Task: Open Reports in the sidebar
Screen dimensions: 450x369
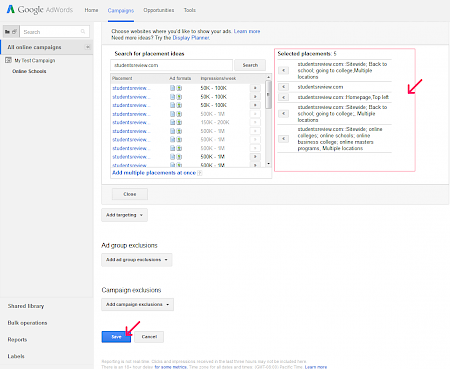Action: pyautogui.click(x=17, y=340)
